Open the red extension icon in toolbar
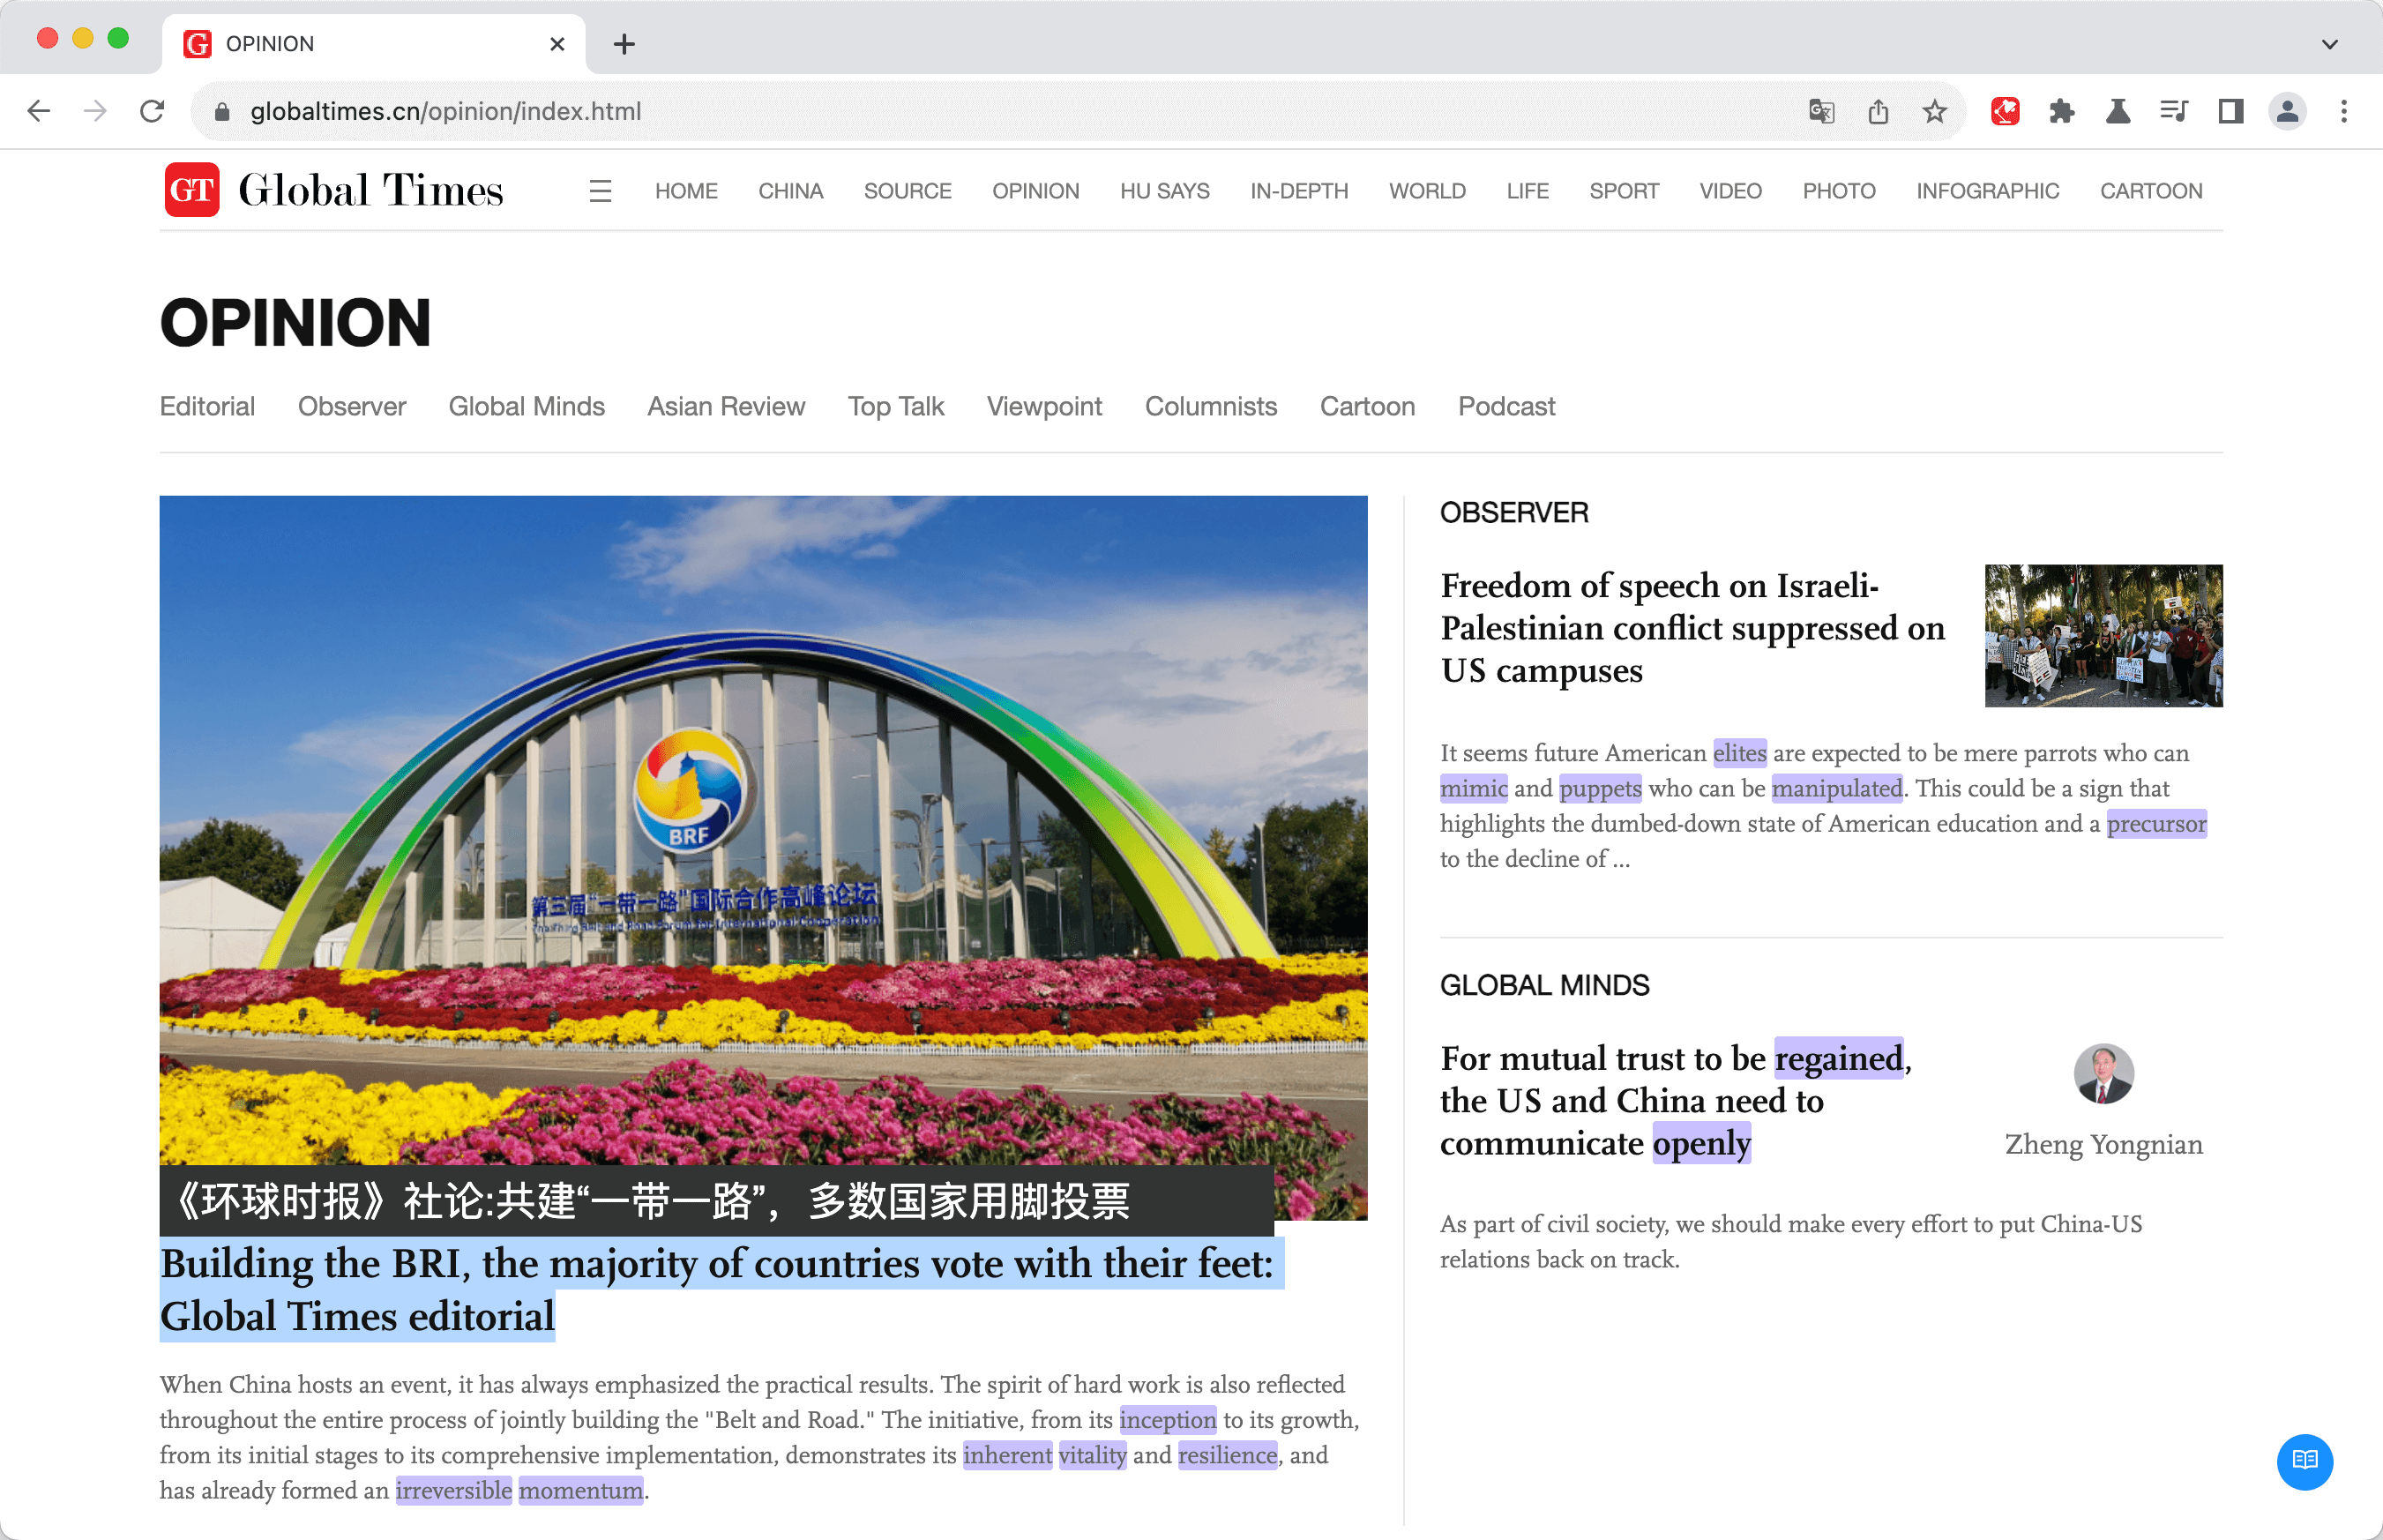The height and width of the screenshot is (1540, 2383). [x=2005, y=111]
